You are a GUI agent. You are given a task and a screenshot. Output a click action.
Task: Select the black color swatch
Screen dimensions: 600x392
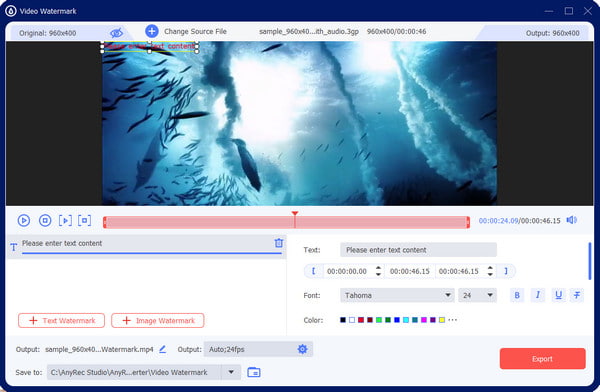click(x=343, y=320)
